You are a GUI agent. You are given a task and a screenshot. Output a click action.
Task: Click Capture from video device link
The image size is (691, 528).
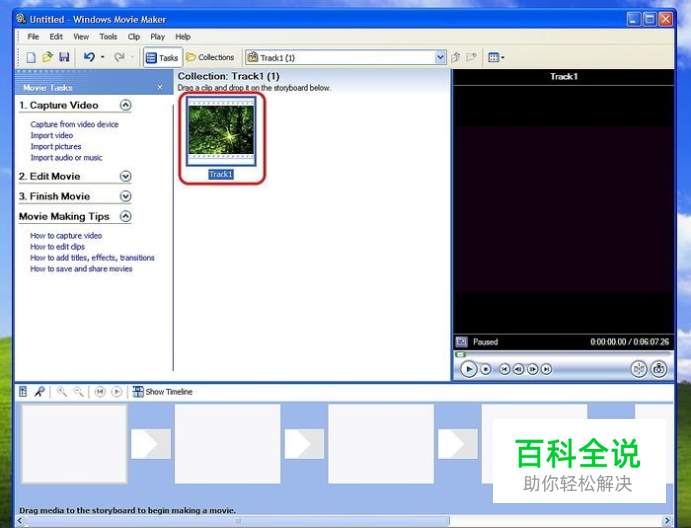[x=74, y=124]
